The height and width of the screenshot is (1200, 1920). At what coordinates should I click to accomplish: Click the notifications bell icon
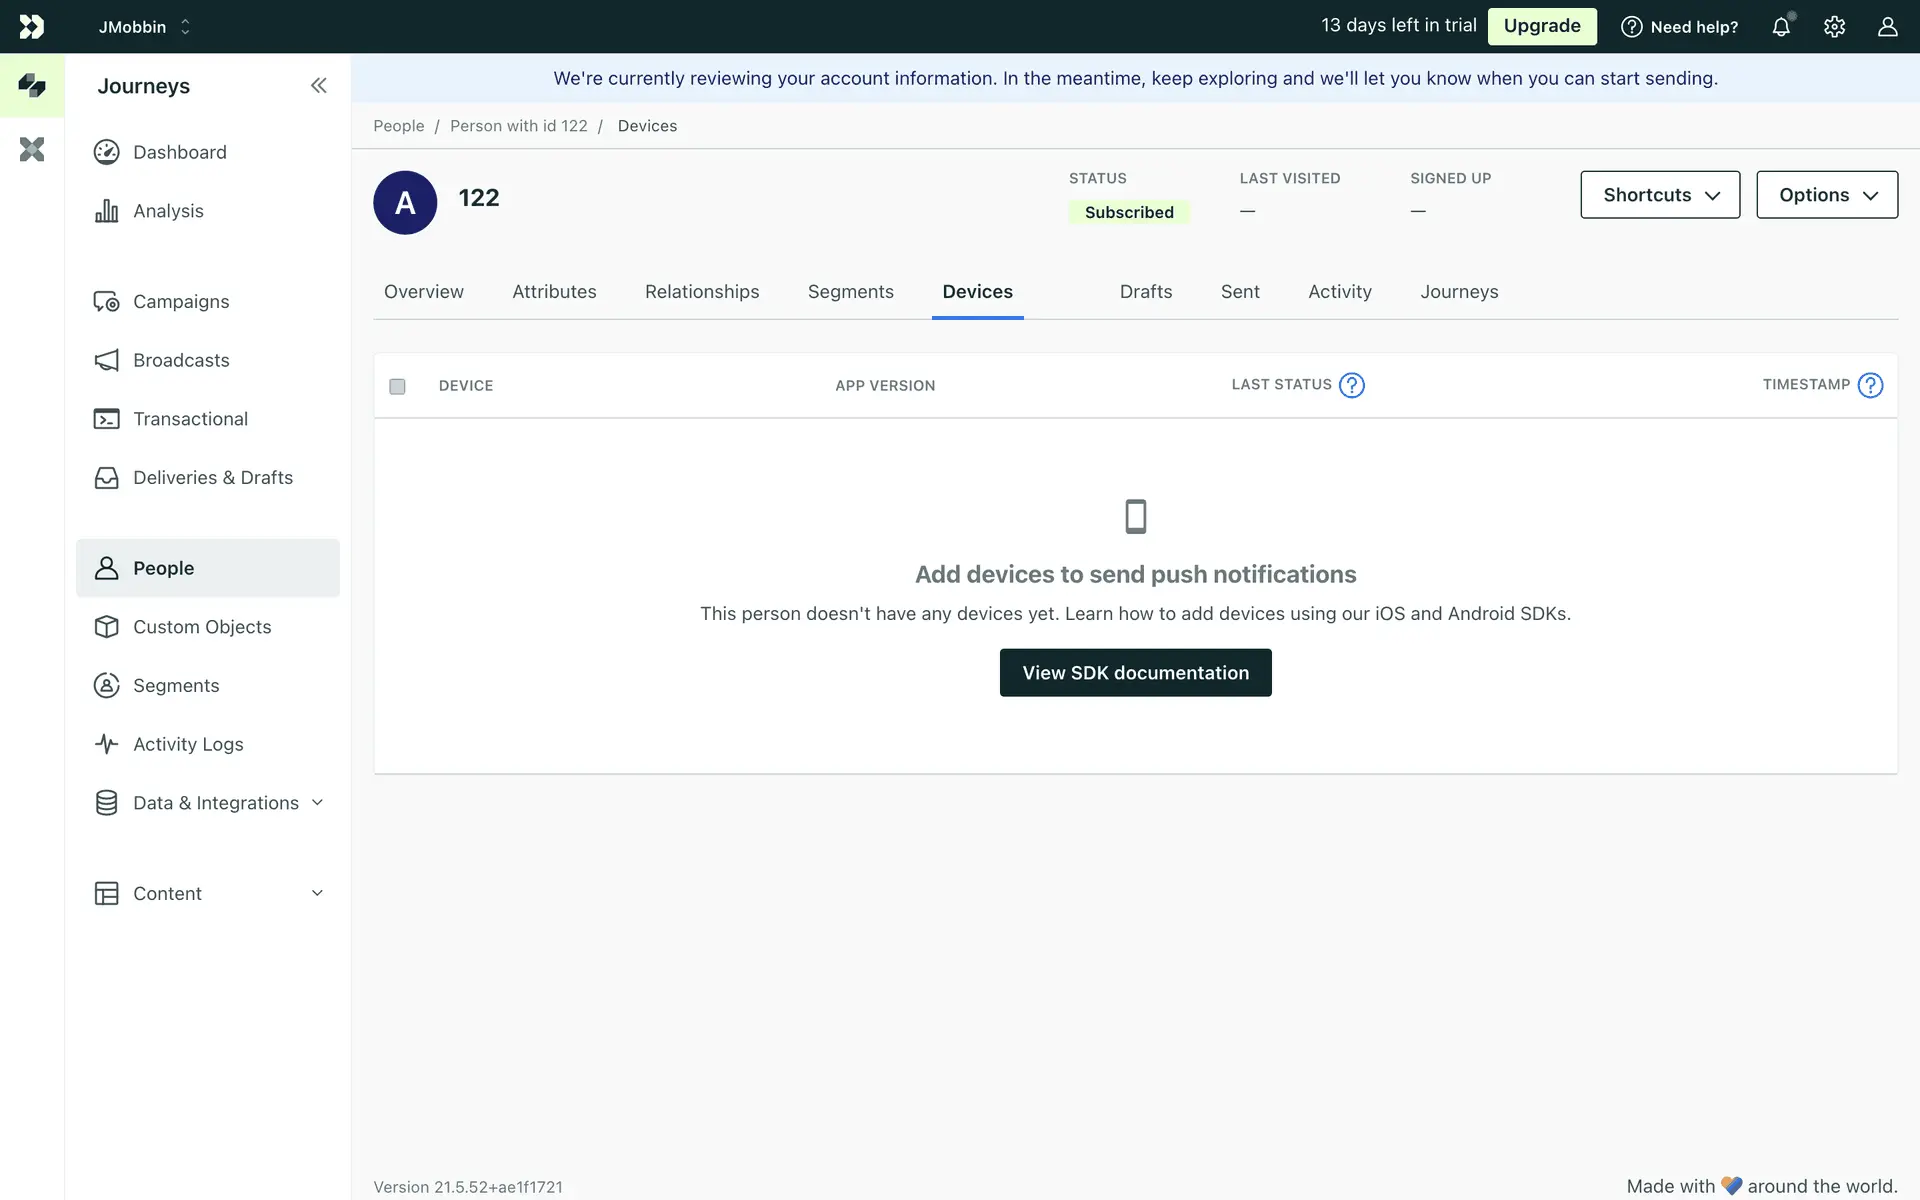(x=1781, y=27)
